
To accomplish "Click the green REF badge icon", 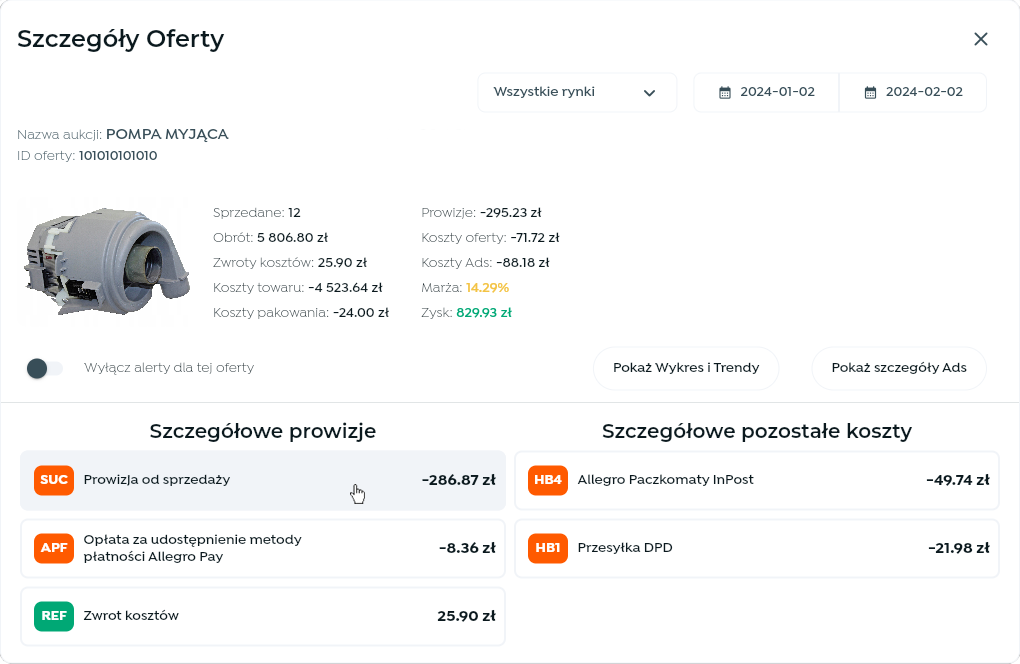I will tap(54, 616).
